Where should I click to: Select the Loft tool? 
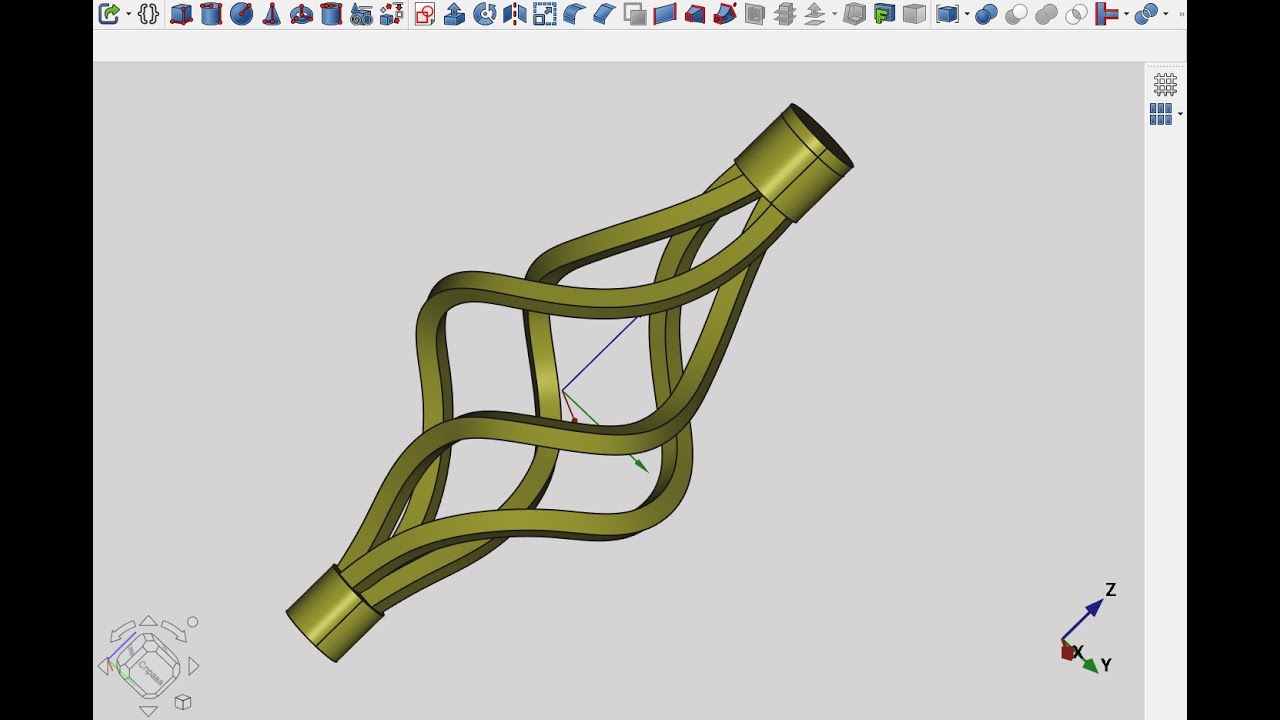coord(694,14)
